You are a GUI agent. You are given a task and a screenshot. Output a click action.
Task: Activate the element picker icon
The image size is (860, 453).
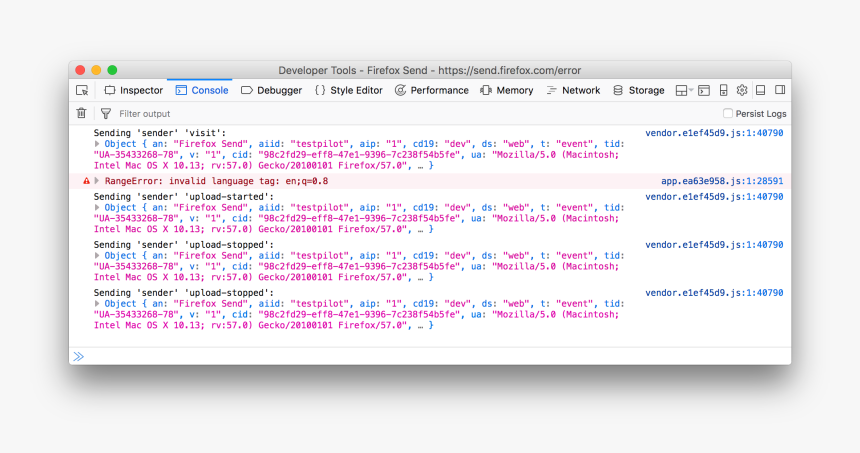82,90
